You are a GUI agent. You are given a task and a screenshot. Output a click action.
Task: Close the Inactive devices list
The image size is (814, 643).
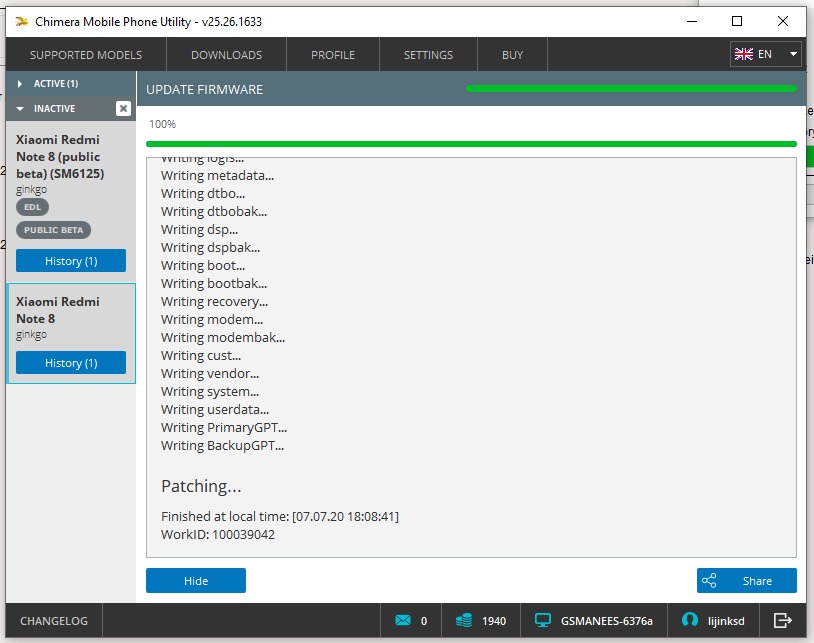(x=123, y=108)
